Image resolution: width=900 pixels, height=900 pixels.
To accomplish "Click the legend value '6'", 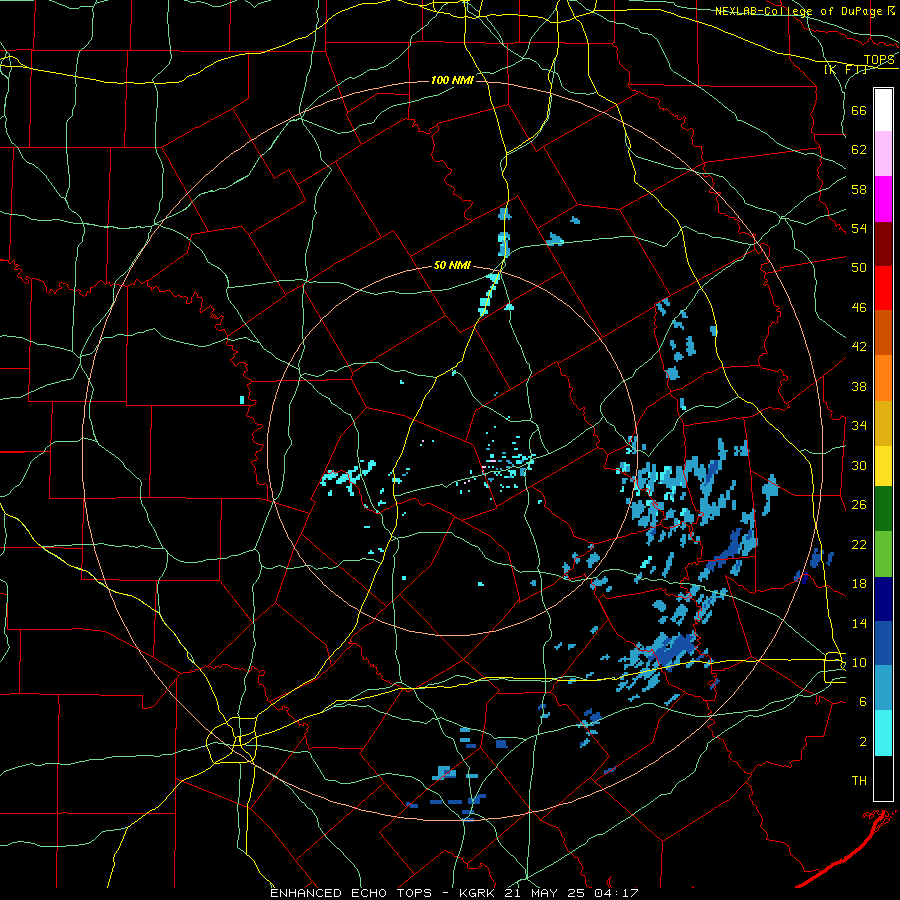I will (x=863, y=701).
